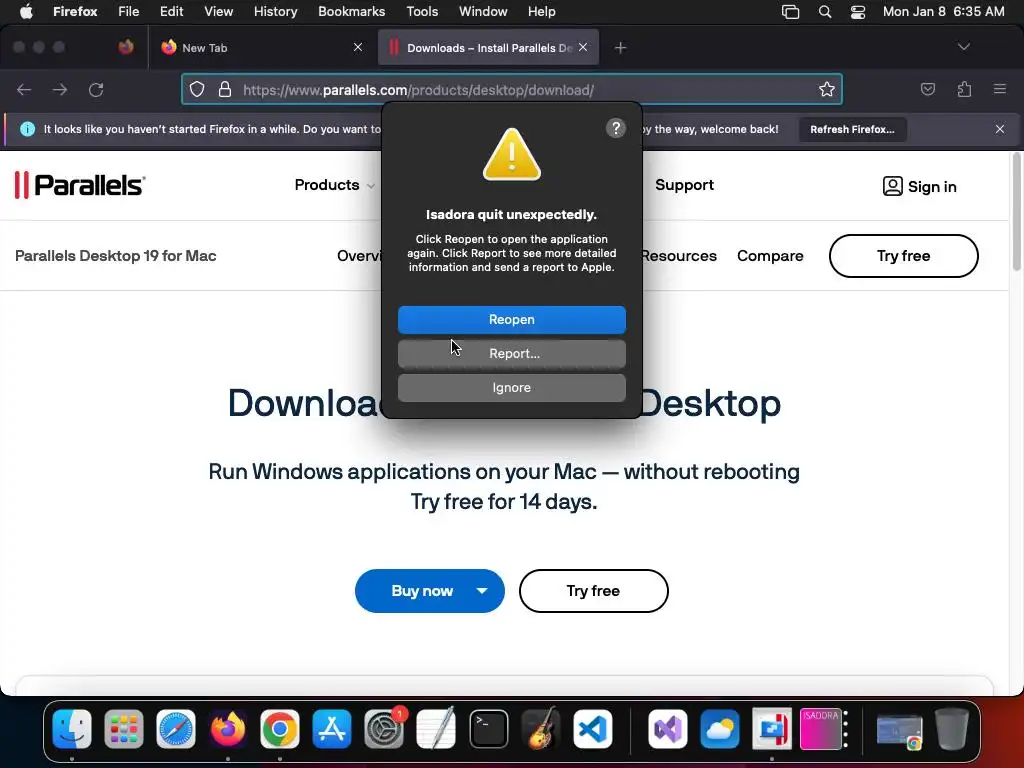Open tracking protection shield icon
This screenshot has height=768, width=1024.
click(x=197, y=89)
